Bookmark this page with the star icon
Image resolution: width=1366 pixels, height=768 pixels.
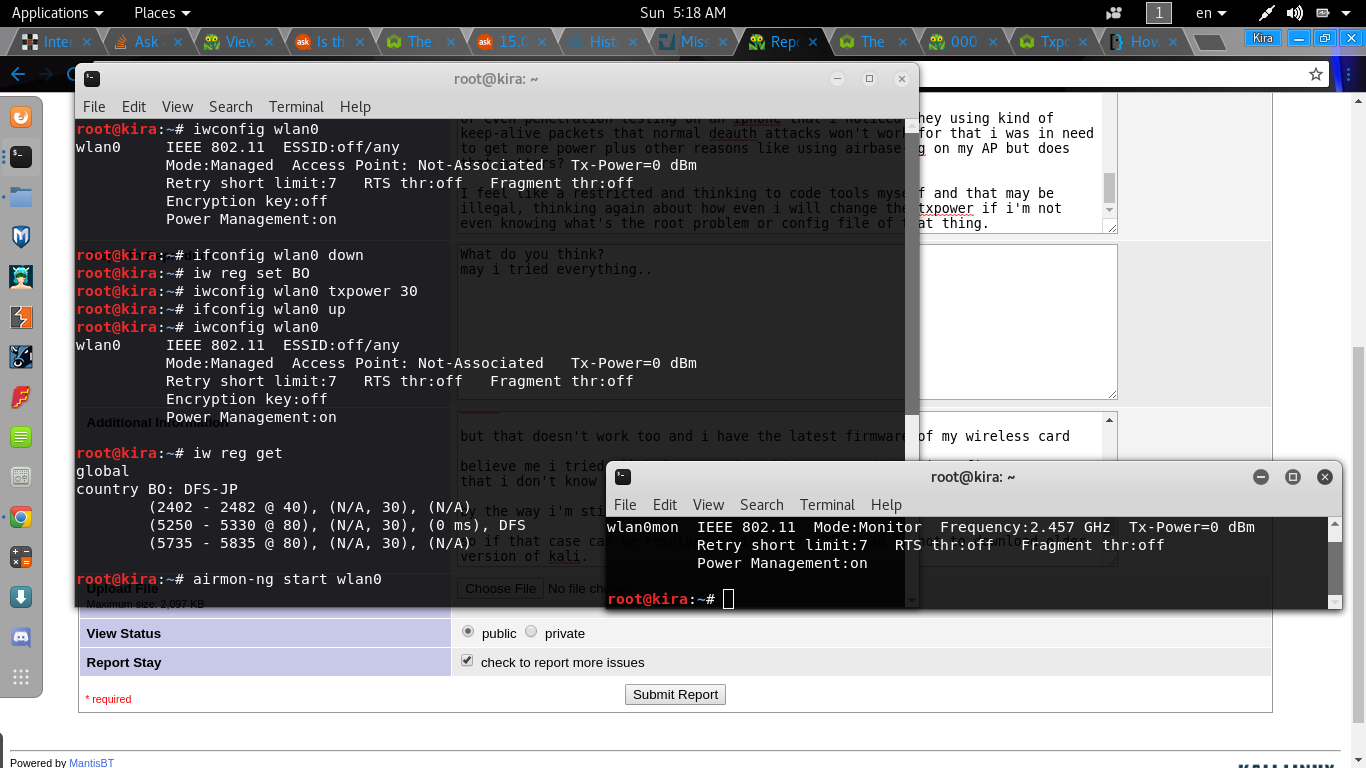[1316, 74]
